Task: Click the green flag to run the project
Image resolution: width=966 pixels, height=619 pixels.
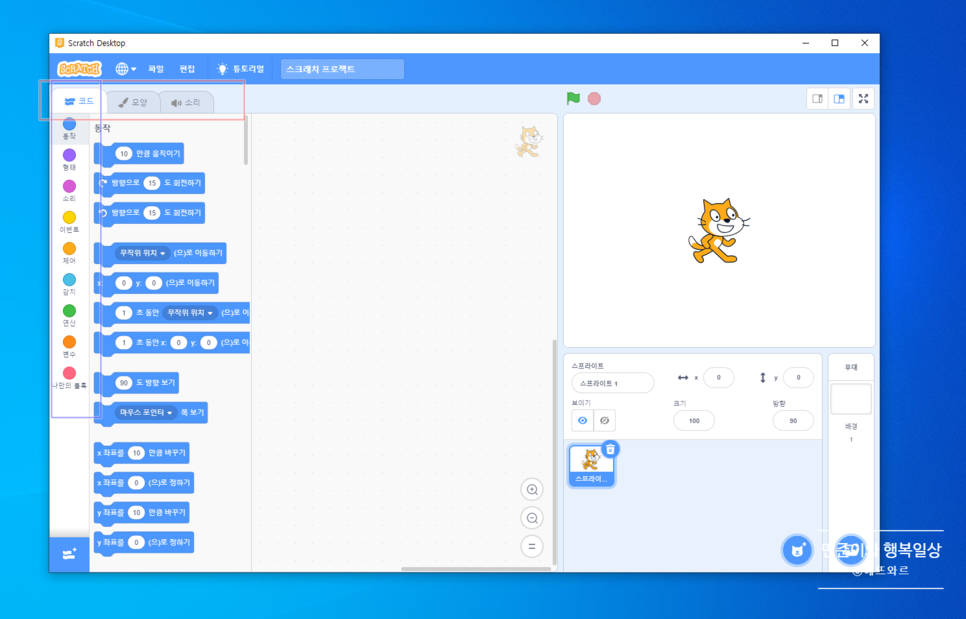Action: coord(573,98)
